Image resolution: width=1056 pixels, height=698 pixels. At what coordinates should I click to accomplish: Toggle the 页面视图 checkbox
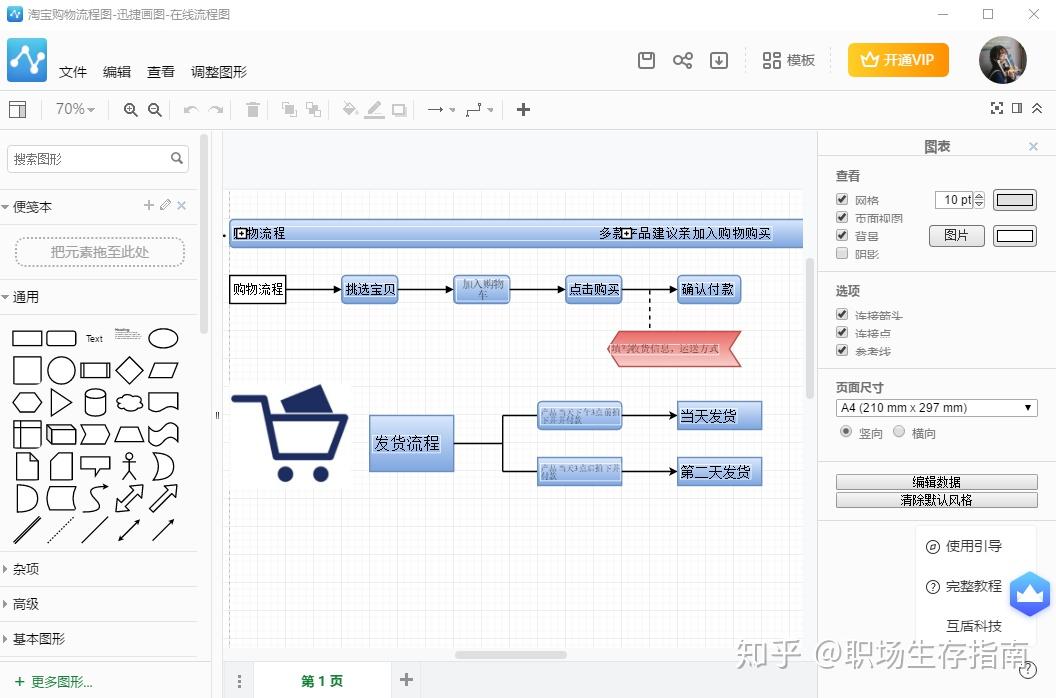pyautogui.click(x=842, y=218)
